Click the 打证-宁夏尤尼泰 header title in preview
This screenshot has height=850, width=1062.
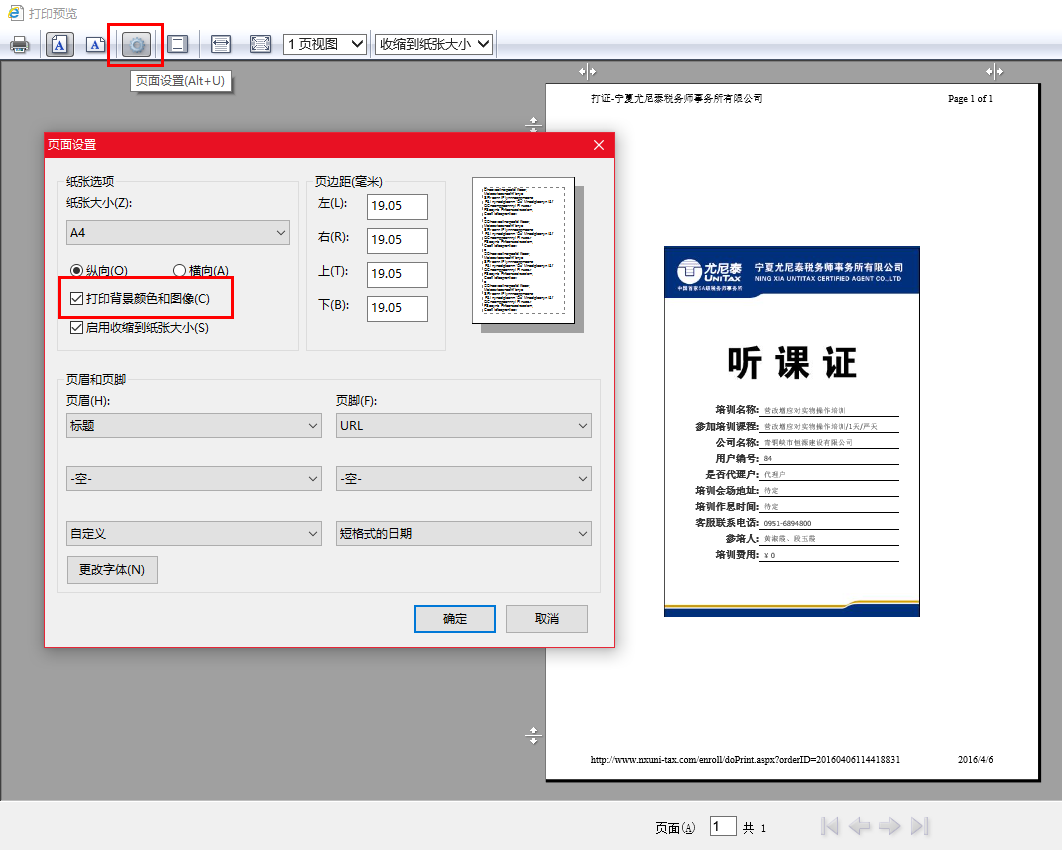click(677, 99)
